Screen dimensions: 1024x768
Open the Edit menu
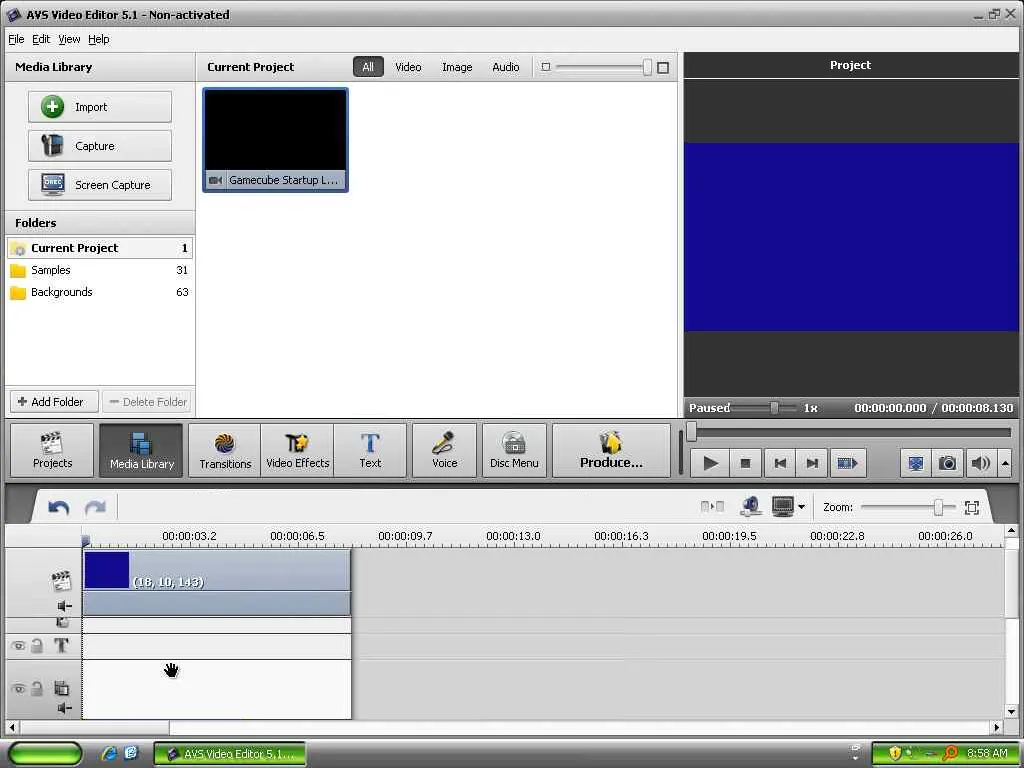pyautogui.click(x=41, y=39)
